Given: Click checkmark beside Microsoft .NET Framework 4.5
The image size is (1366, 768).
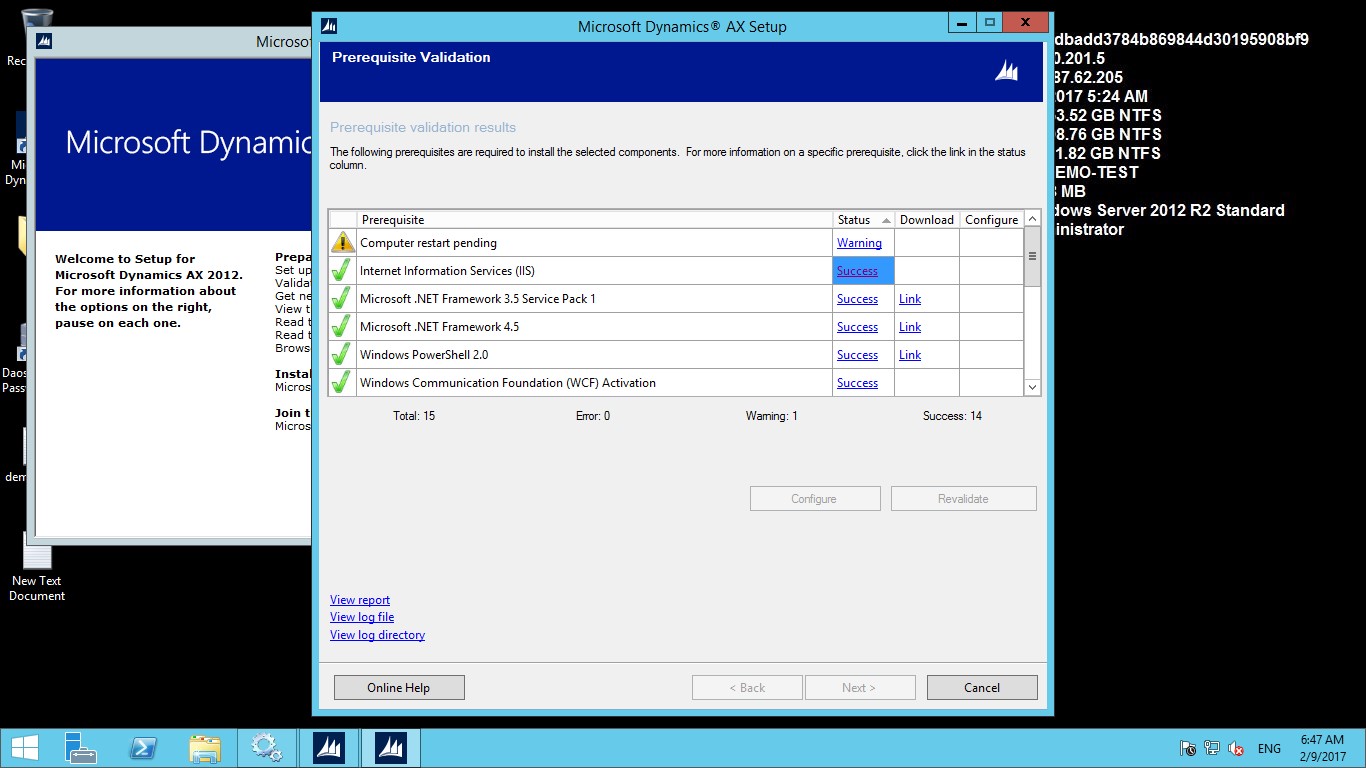Looking at the screenshot, I should [x=342, y=326].
